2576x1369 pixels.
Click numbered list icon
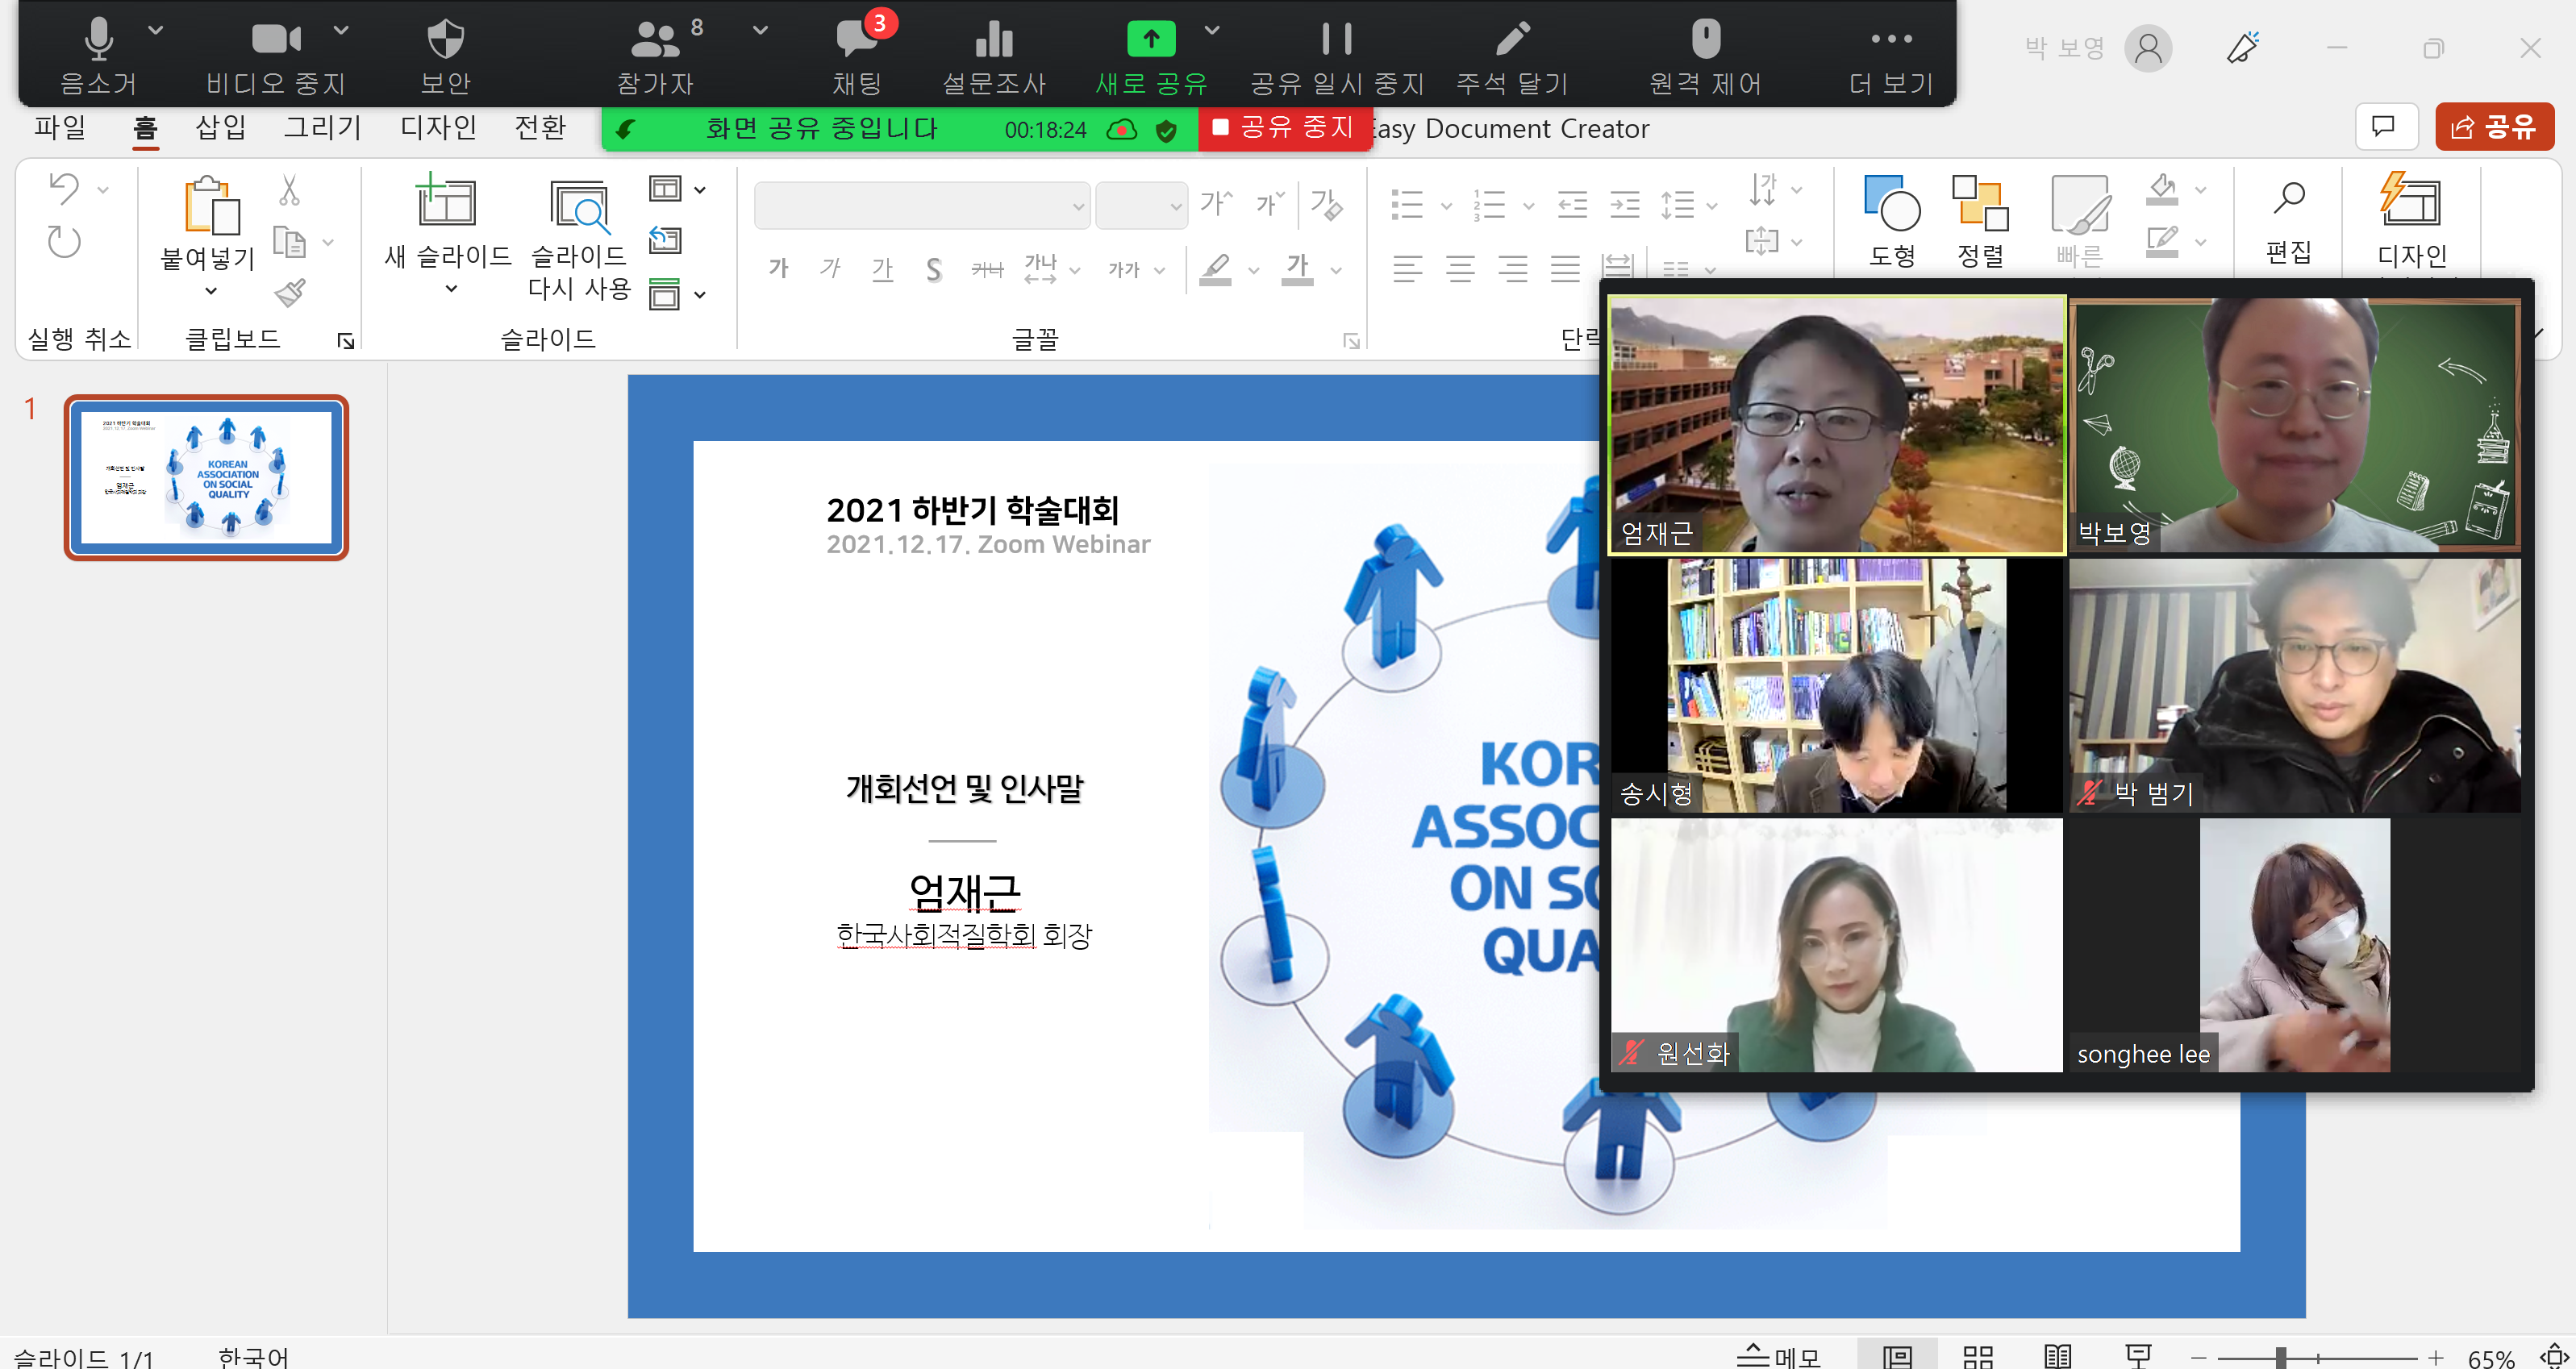click(x=1488, y=205)
